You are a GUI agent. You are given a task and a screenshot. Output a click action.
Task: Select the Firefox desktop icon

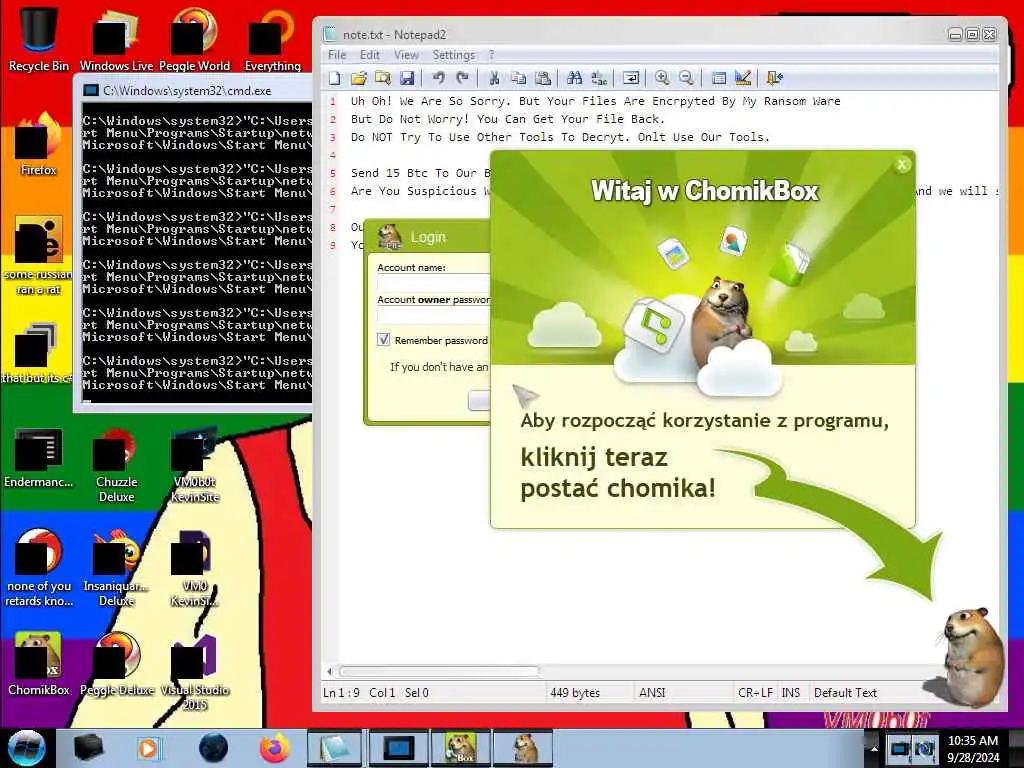click(39, 144)
